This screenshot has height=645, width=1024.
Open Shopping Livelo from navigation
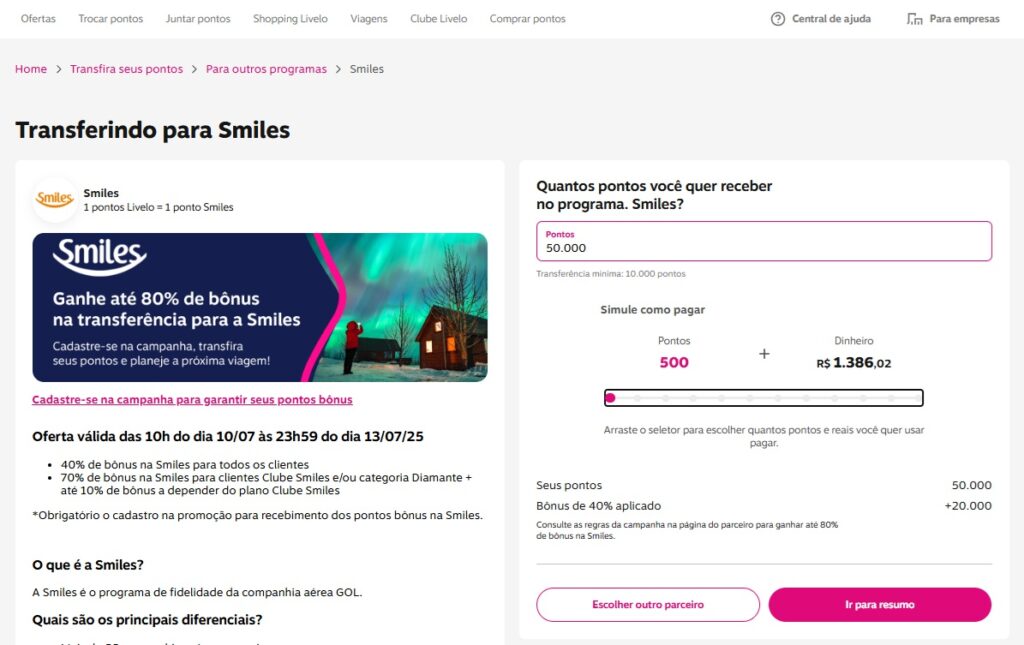[290, 19]
